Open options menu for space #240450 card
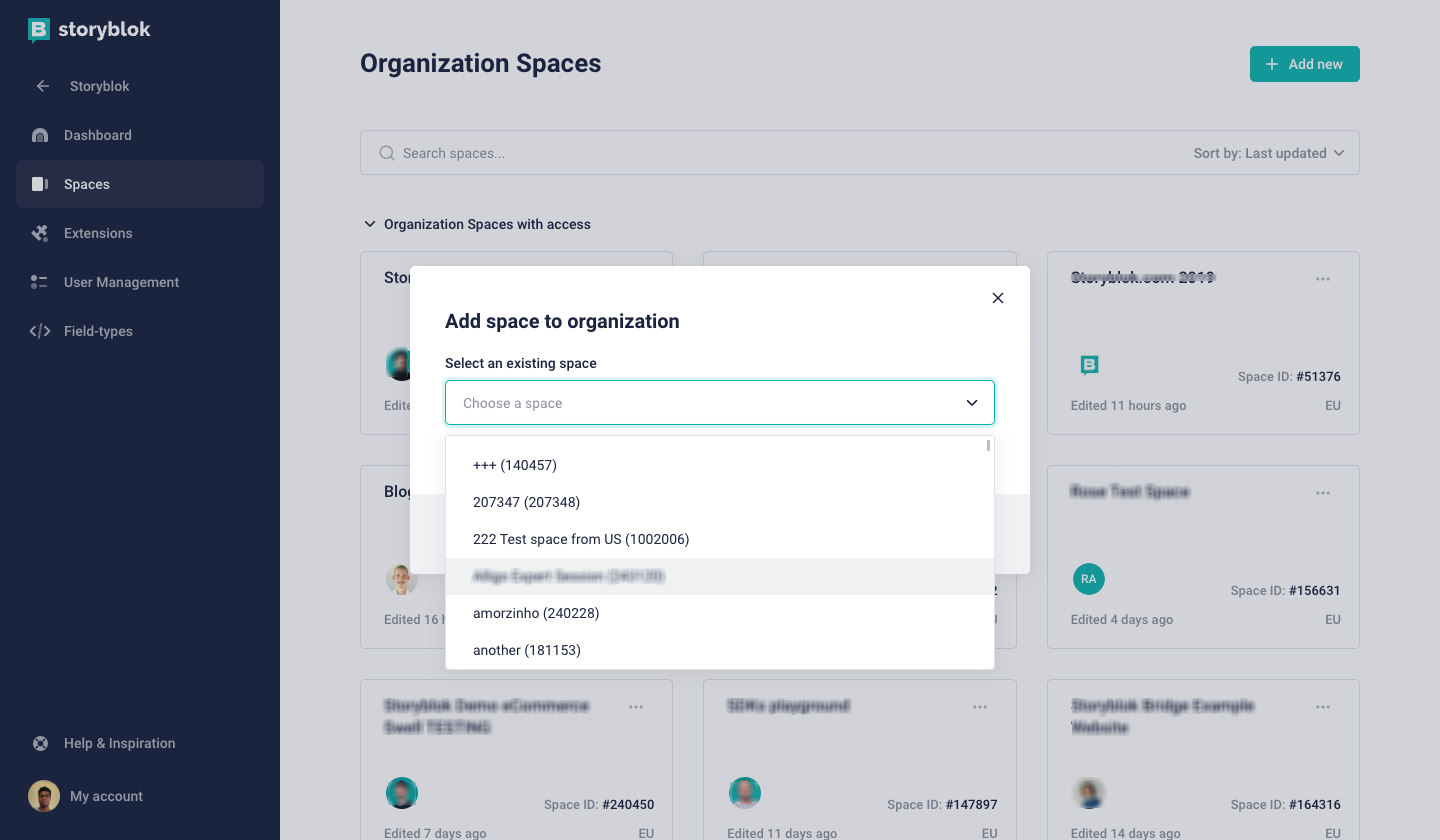1440x840 pixels. [x=636, y=707]
